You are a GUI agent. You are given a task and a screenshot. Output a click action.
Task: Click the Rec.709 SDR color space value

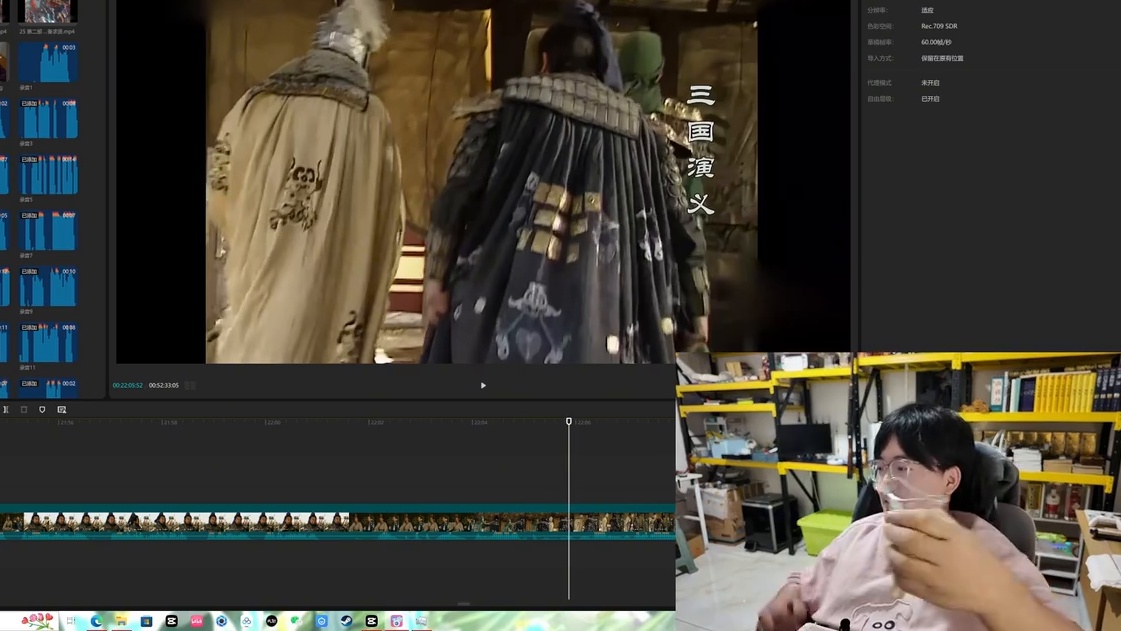point(939,26)
